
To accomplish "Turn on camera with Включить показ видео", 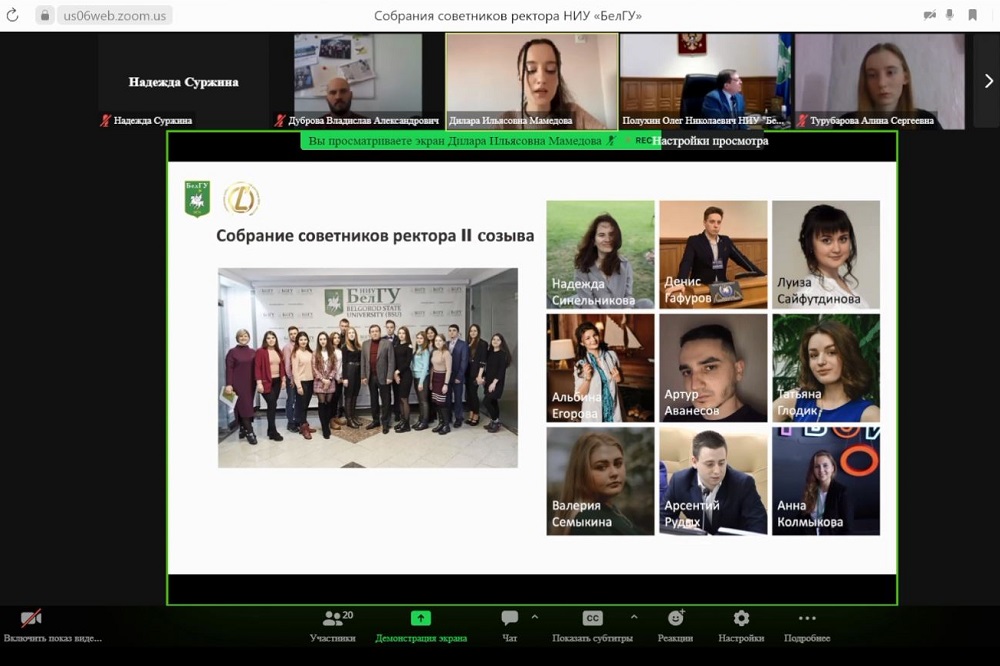I will (x=32, y=619).
